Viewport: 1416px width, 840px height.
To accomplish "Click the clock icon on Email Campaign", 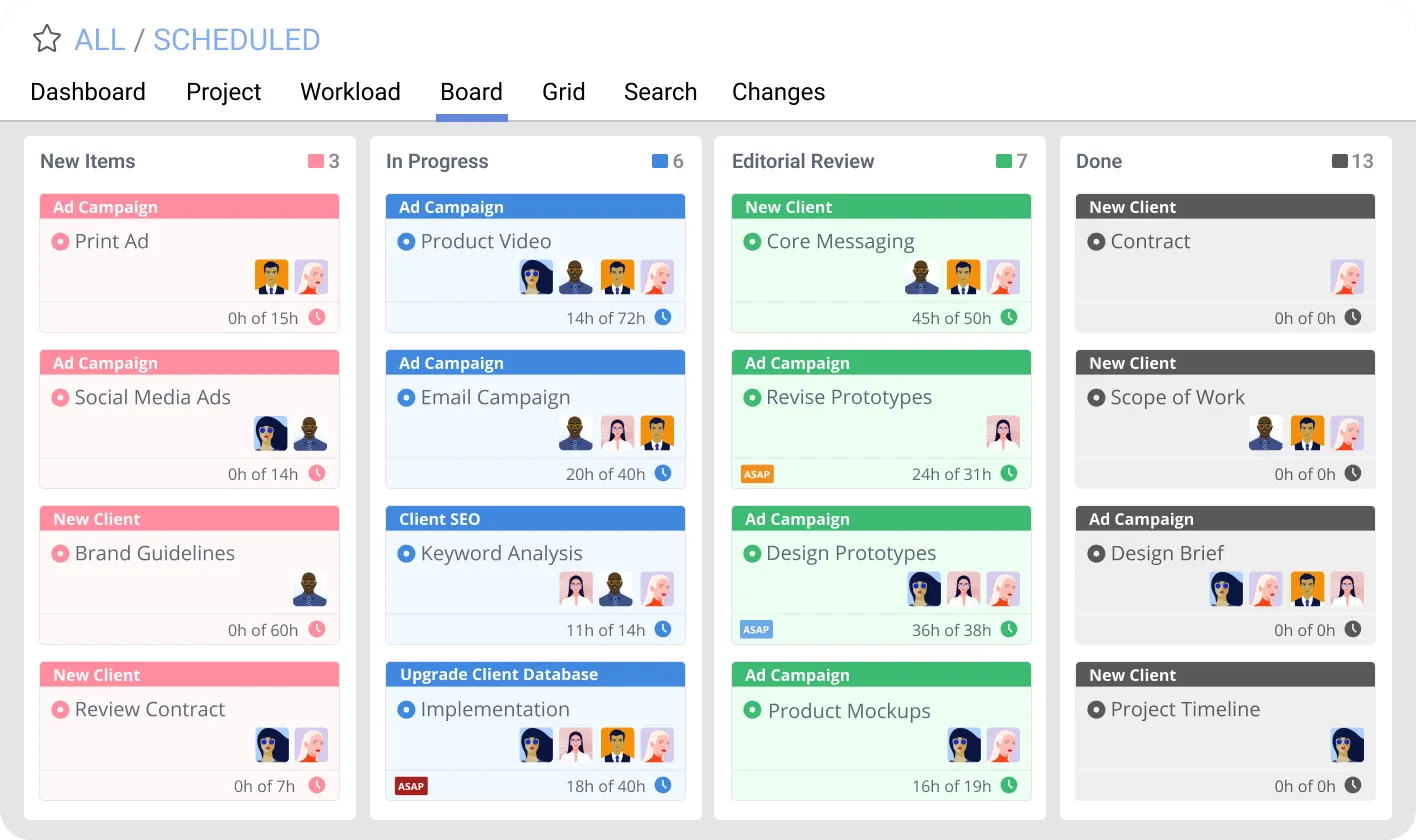I will coord(663,473).
